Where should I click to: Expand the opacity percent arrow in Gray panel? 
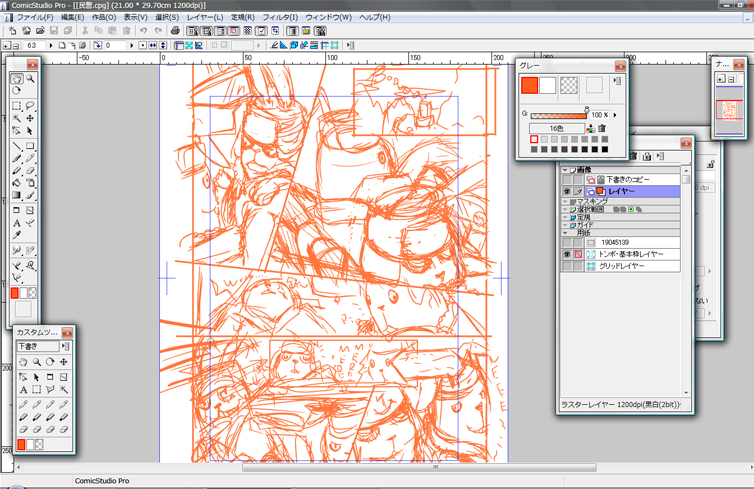pyautogui.click(x=614, y=115)
